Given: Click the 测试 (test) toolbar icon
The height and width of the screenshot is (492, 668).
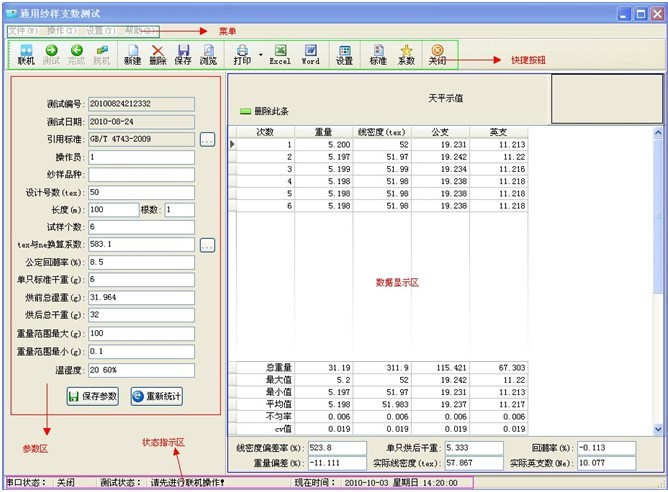Looking at the screenshot, I should [x=52, y=54].
